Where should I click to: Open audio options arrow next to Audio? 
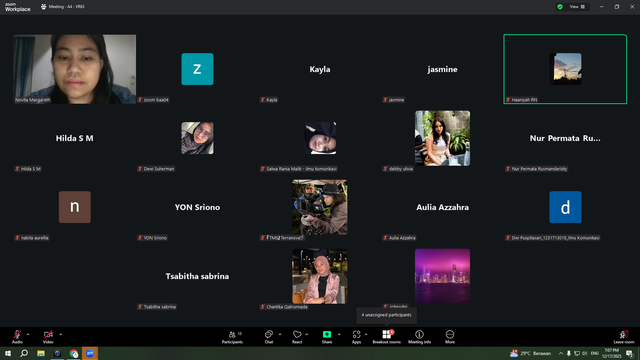tap(28, 334)
